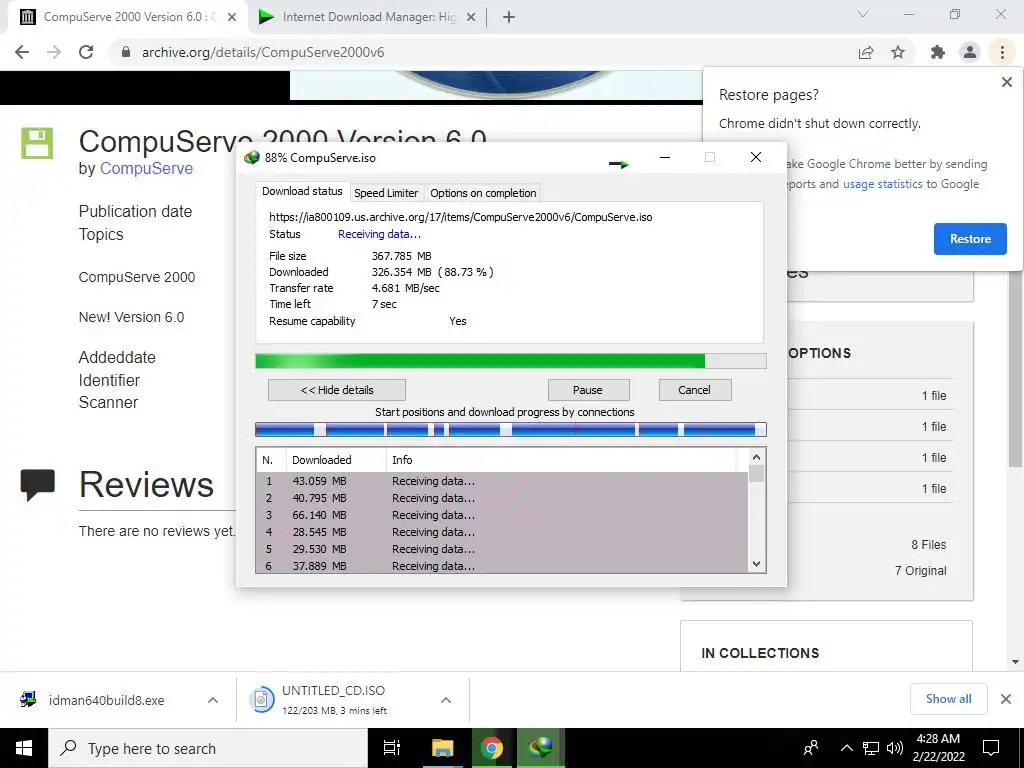The height and width of the screenshot is (768, 1024).
Task: Open Task View on the taskbar
Action: pos(392,748)
